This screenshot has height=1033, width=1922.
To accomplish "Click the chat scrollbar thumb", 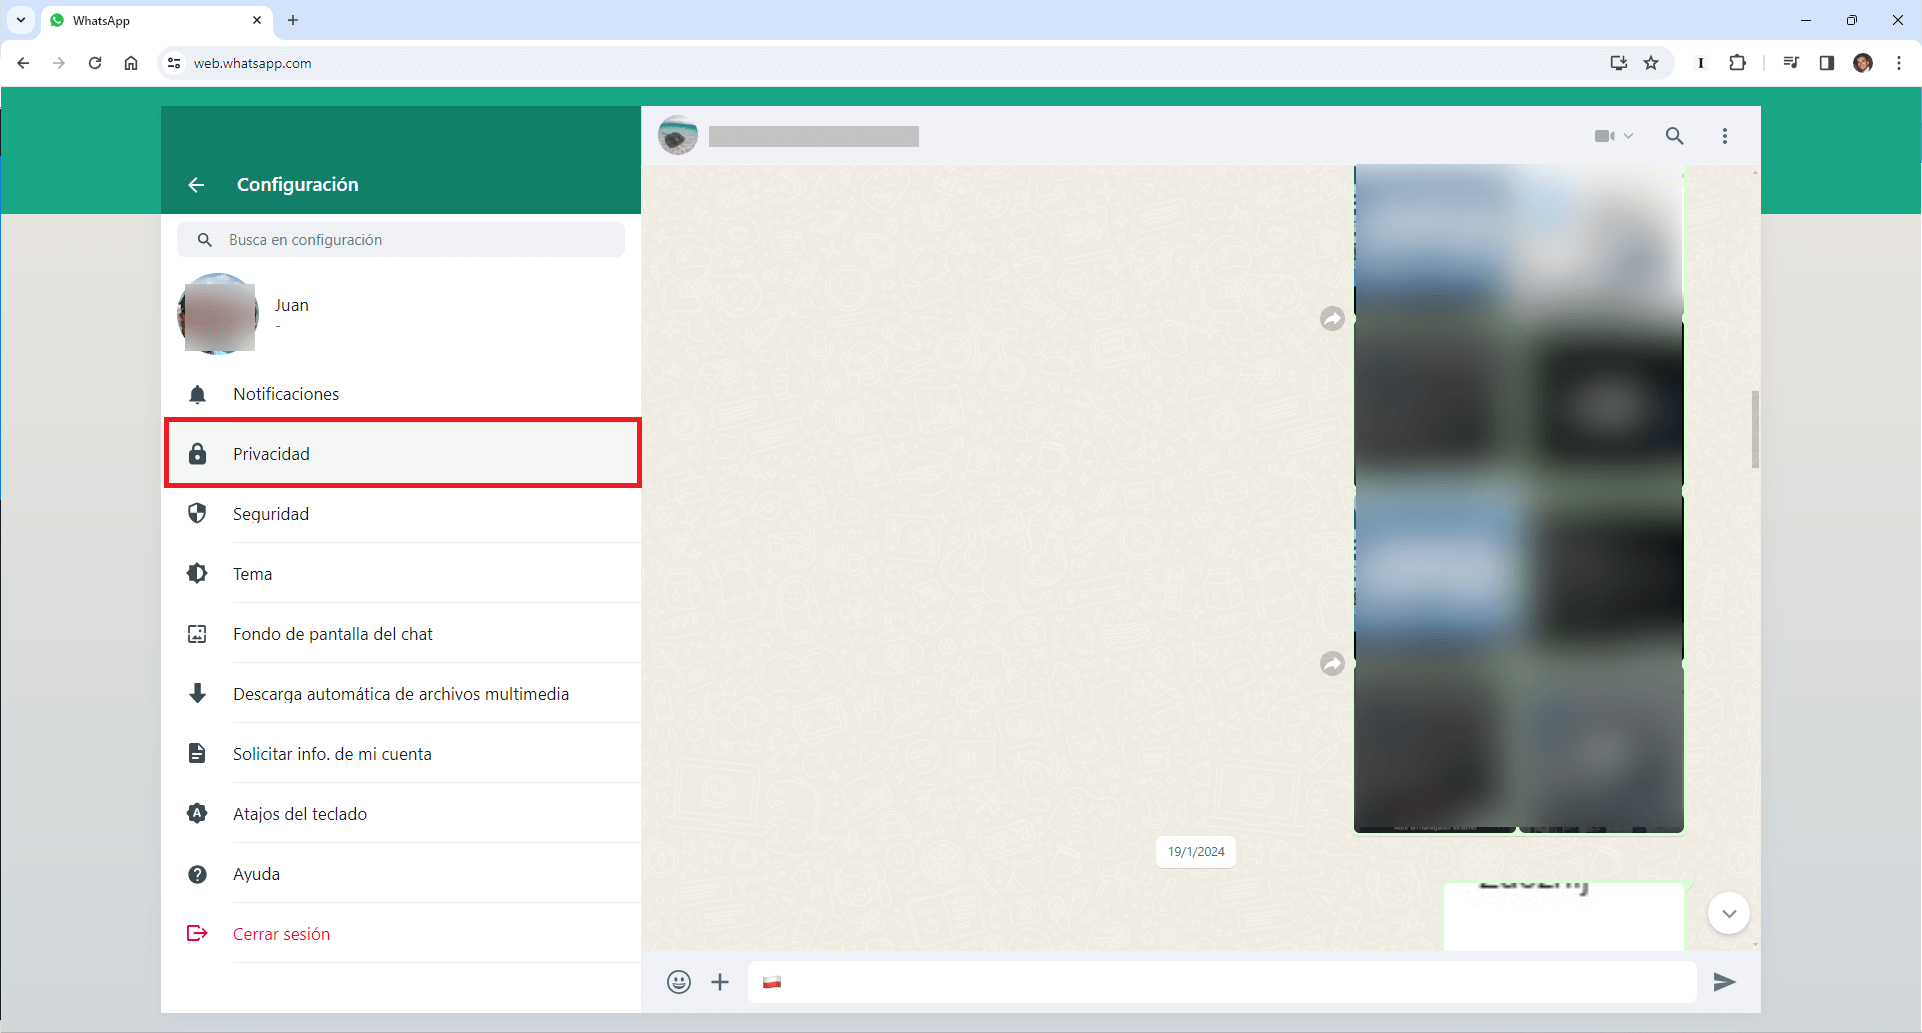I will 1755,430.
